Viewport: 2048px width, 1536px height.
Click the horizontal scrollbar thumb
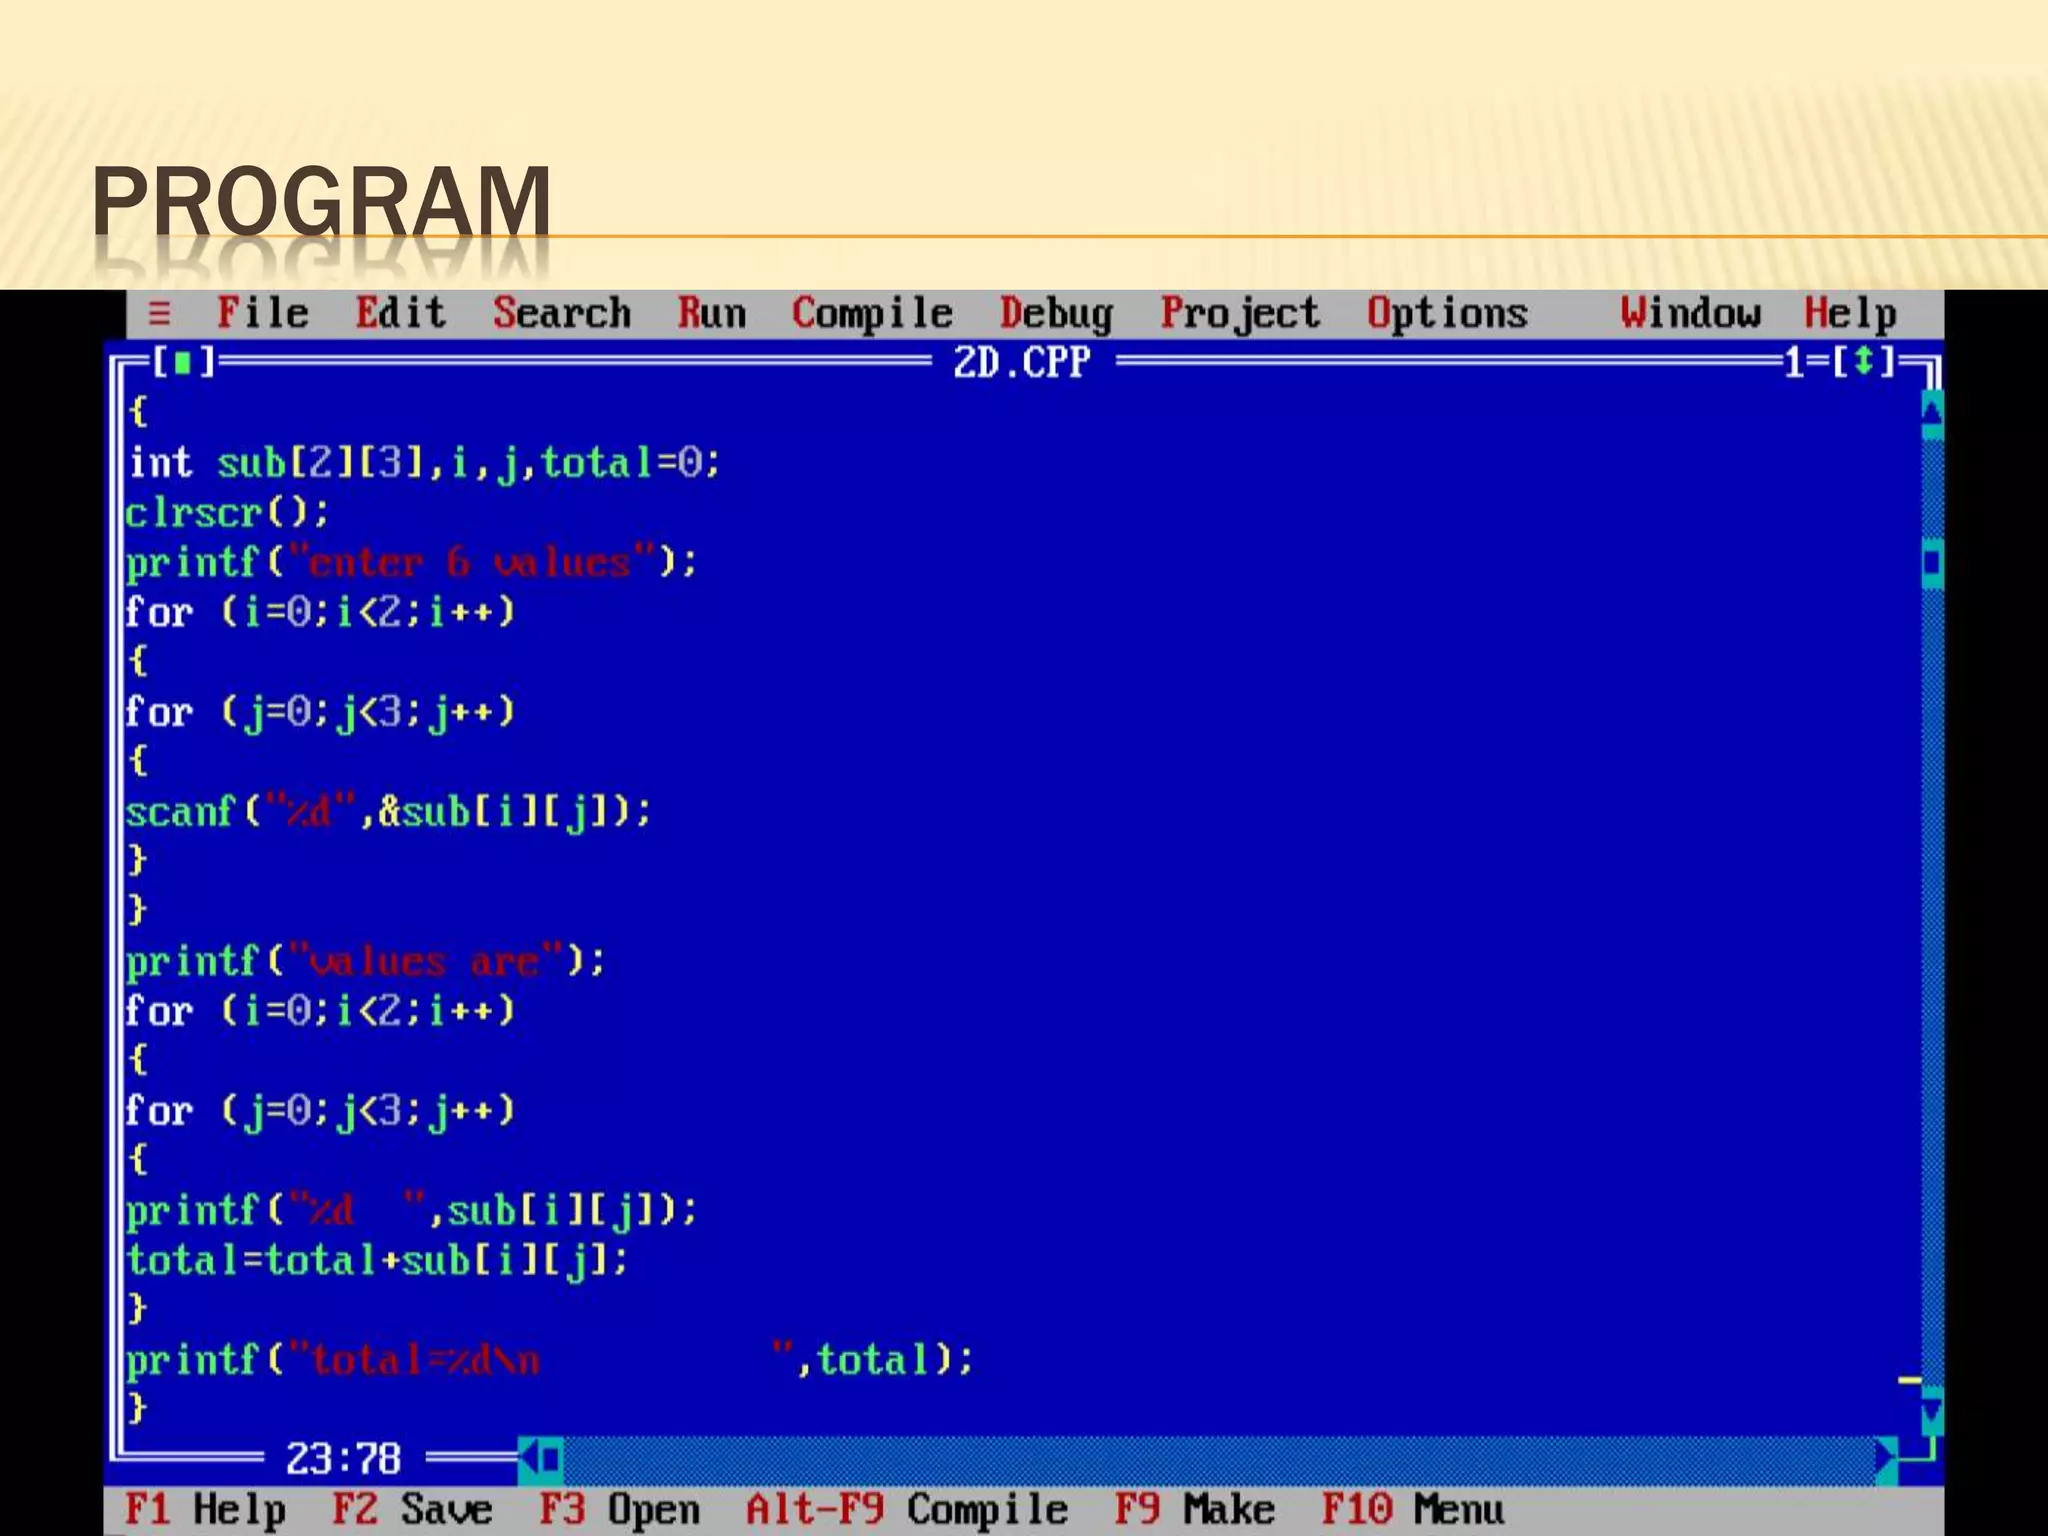click(x=552, y=1459)
